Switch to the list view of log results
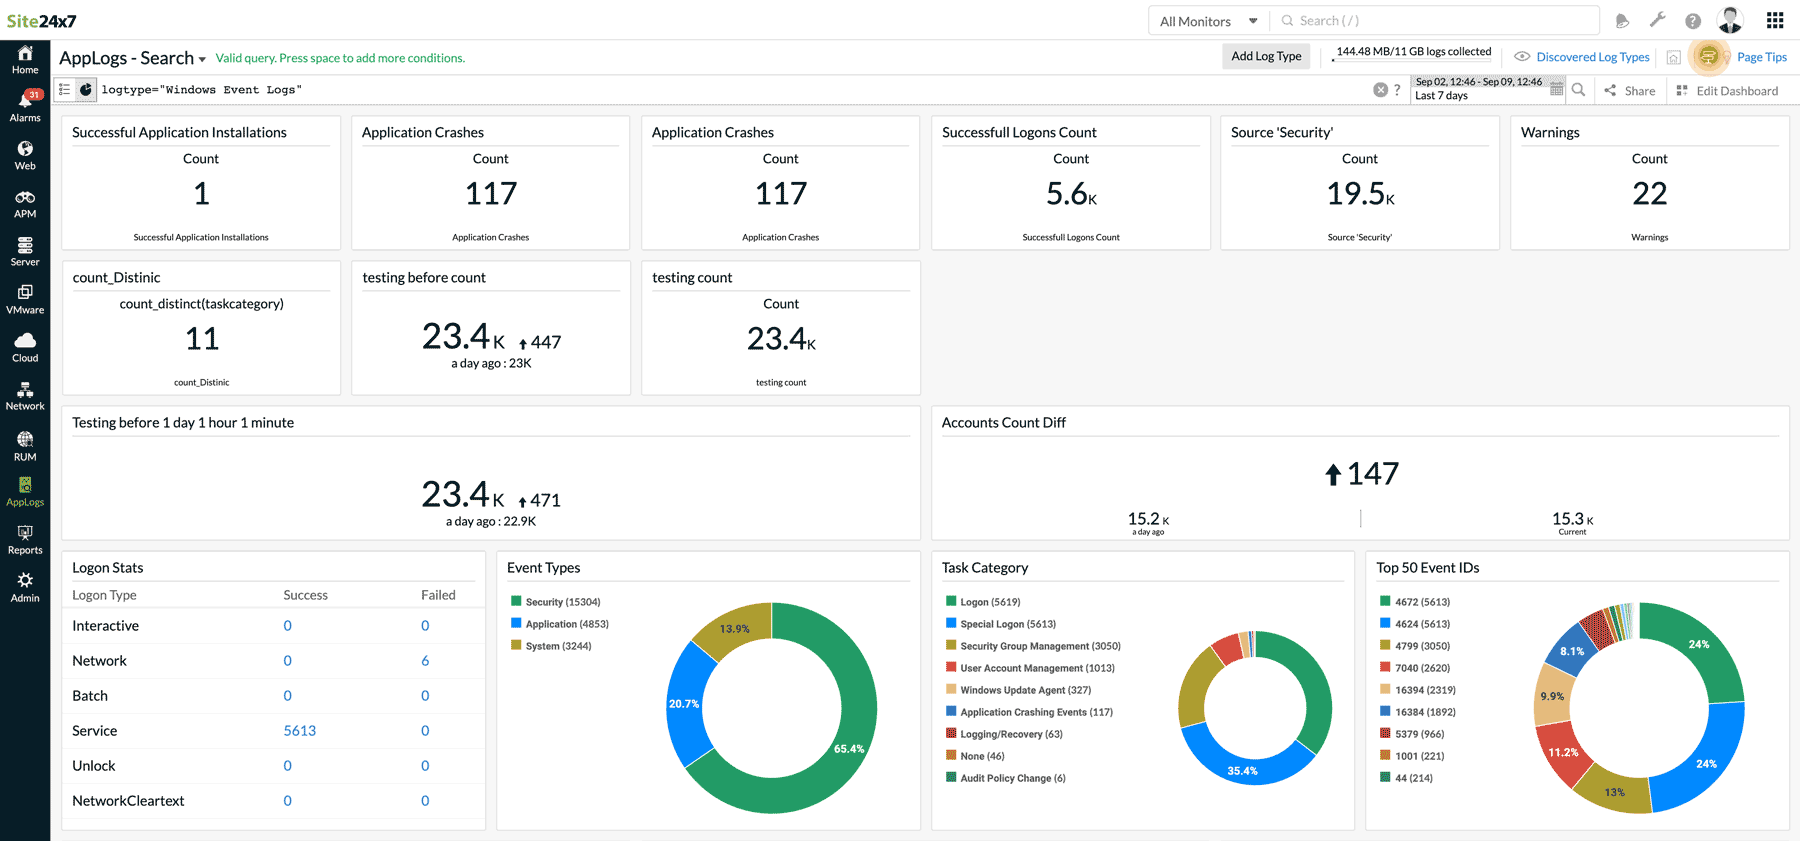The height and width of the screenshot is (841, 1800). coord(64,90)
